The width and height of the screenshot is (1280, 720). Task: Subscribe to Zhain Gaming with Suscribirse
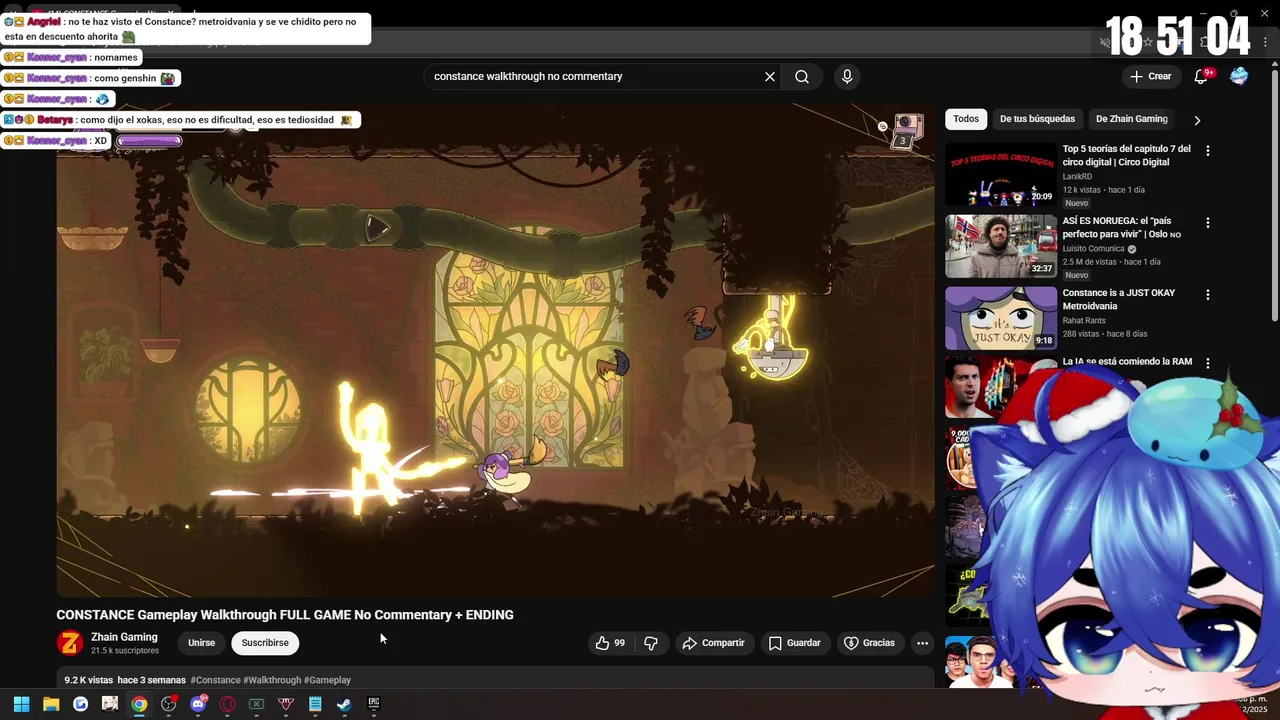(265, 643)
